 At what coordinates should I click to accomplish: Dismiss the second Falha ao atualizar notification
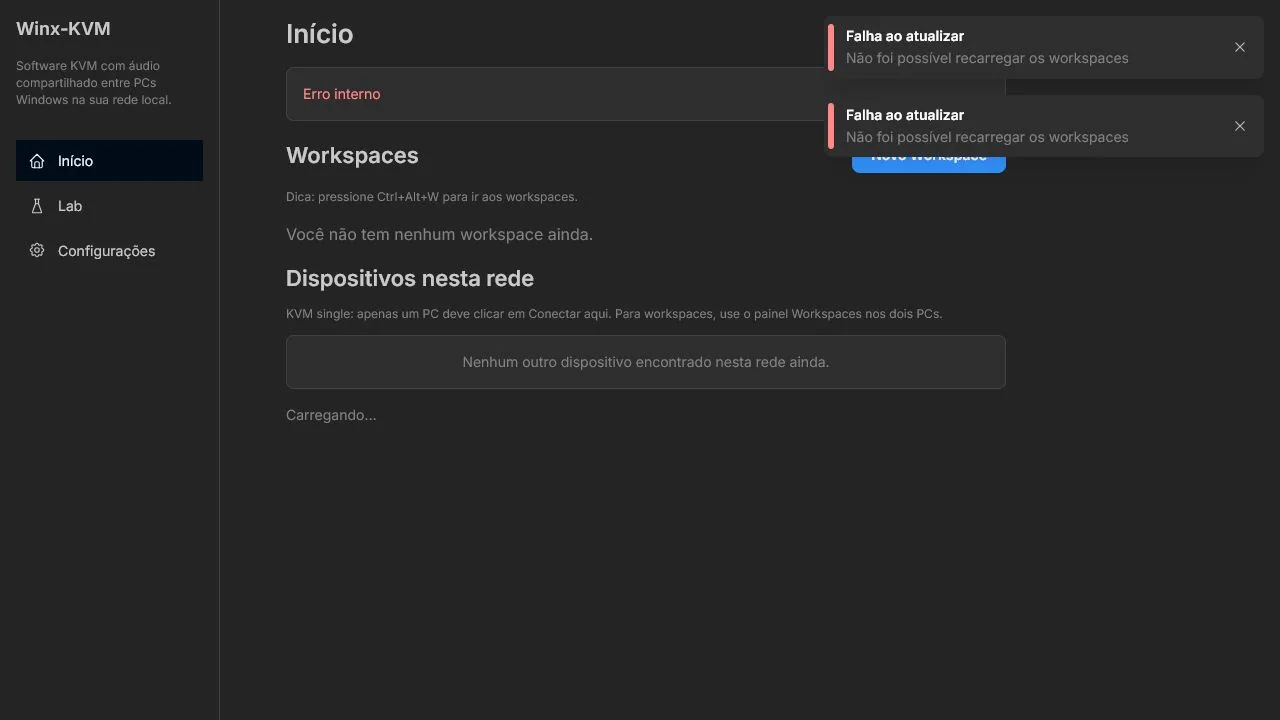coord(1240,126)
